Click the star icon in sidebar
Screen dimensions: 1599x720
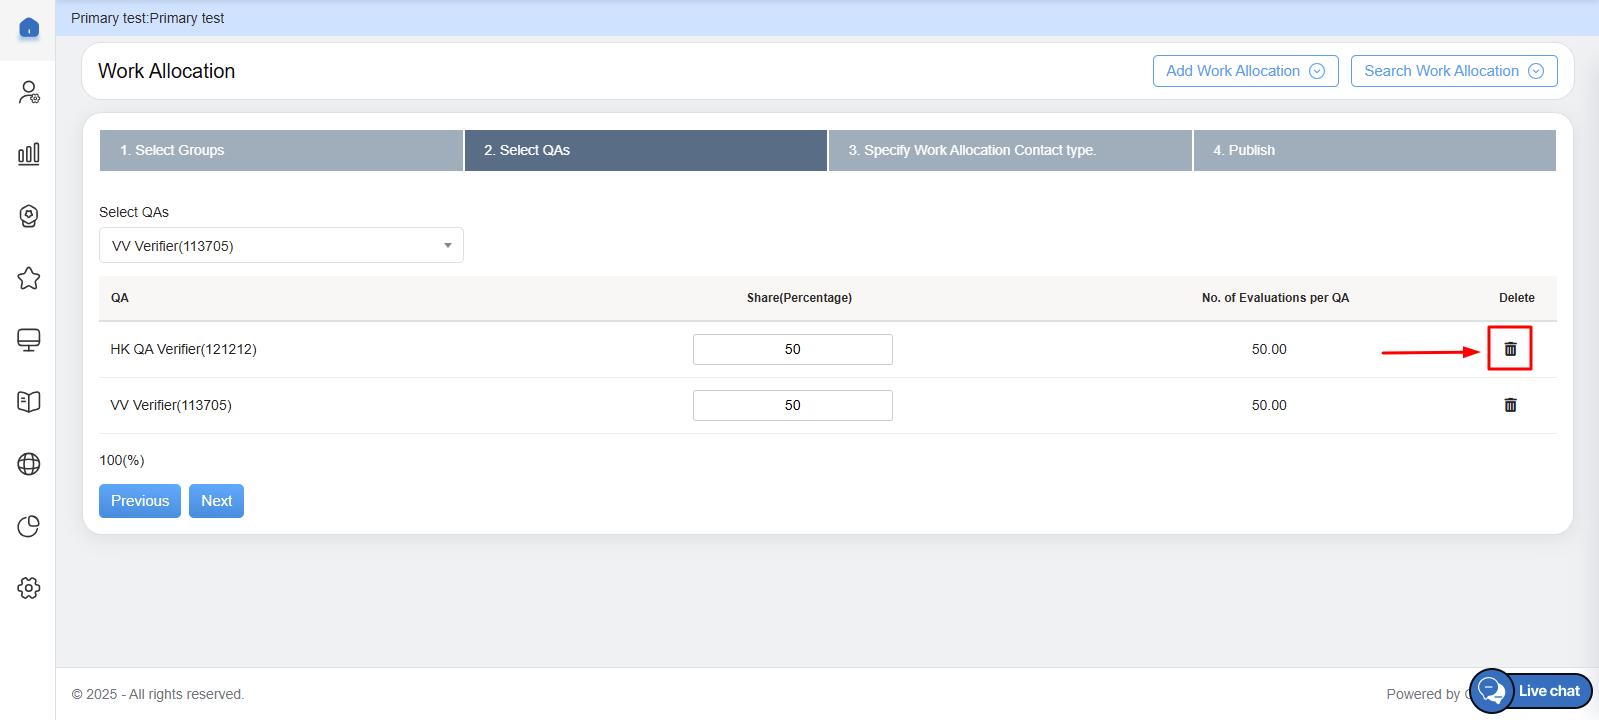click(29, 278)
